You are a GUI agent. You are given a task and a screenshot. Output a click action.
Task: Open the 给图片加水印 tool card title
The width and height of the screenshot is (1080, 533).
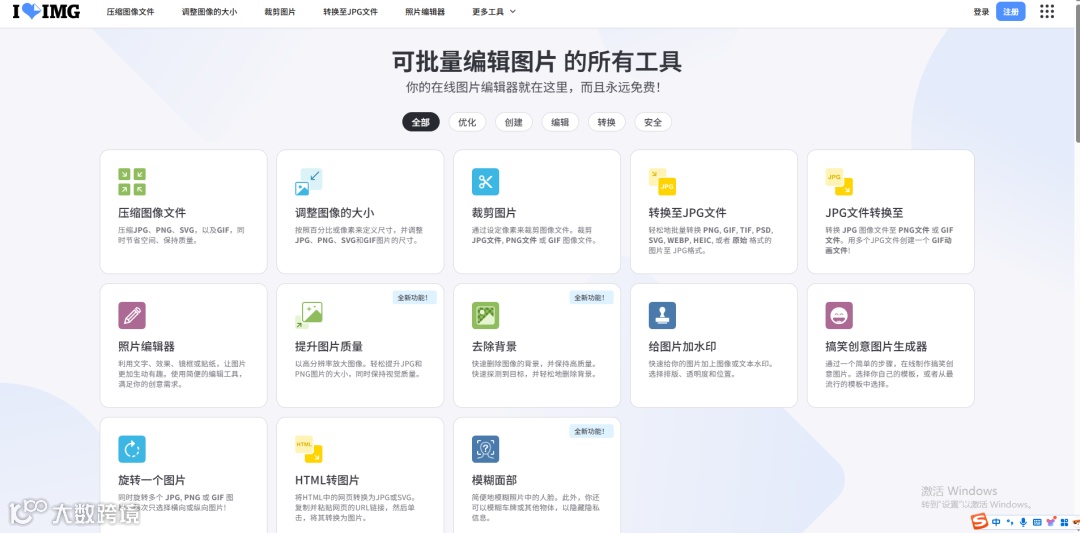pyautogui.click(x=683, y=346)
